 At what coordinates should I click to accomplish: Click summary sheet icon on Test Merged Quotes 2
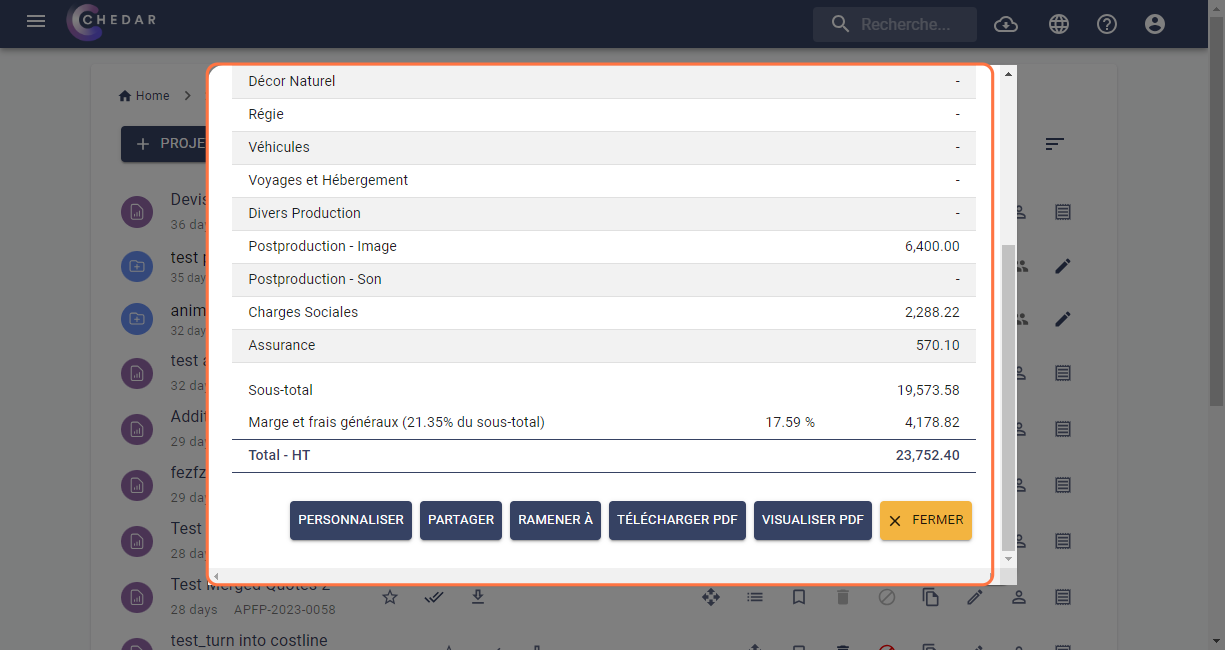1063,597
